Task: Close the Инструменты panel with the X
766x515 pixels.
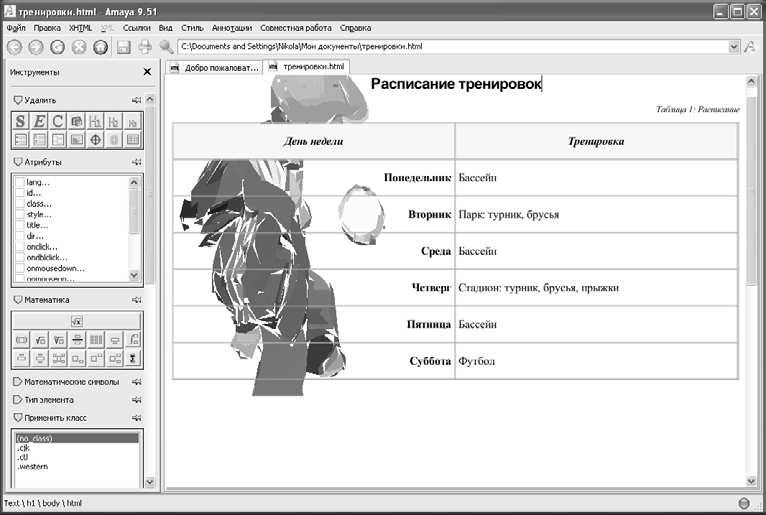Action: (x=147, y=72)
